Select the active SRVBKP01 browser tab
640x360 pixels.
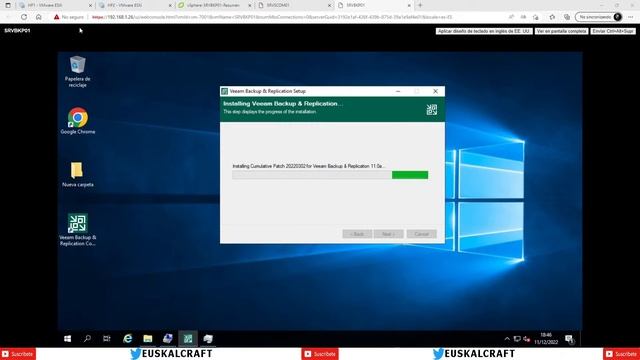click(x=373, y=5)
